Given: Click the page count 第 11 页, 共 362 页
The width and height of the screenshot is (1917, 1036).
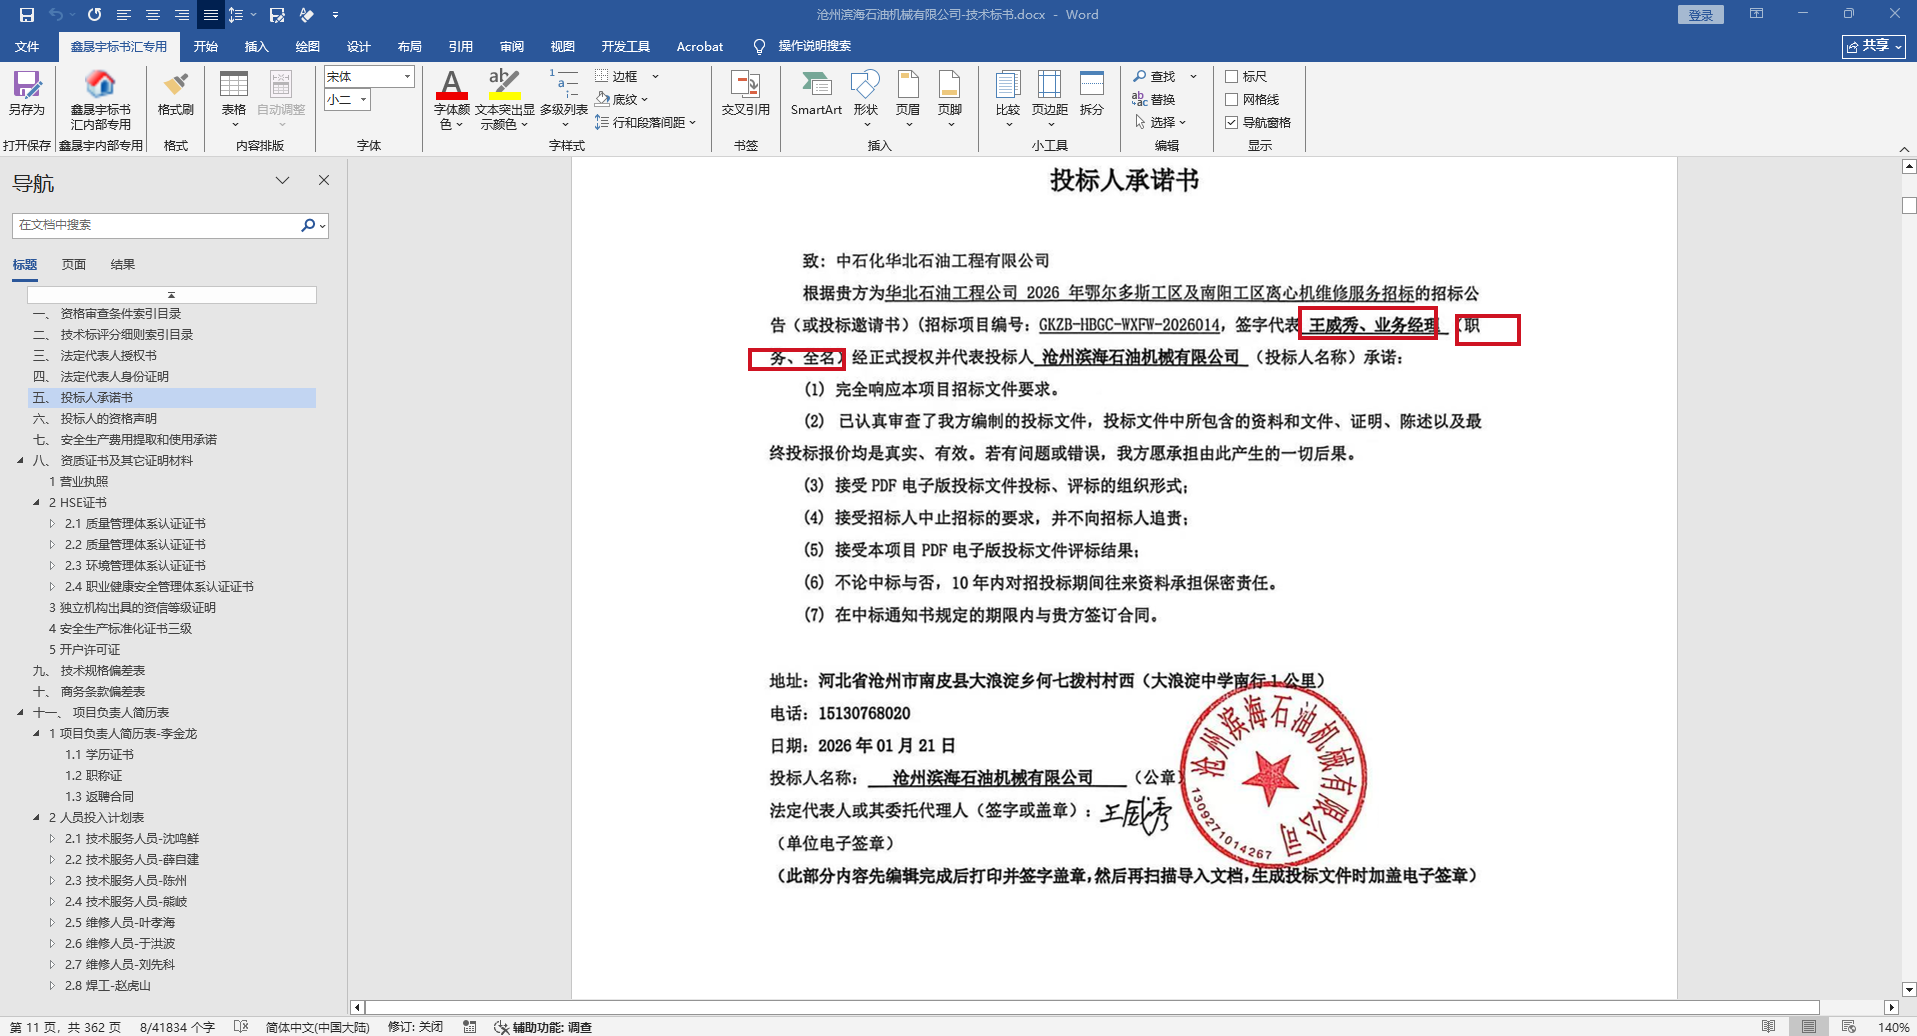Looking at the screenshot, I should coord(65,1027).
